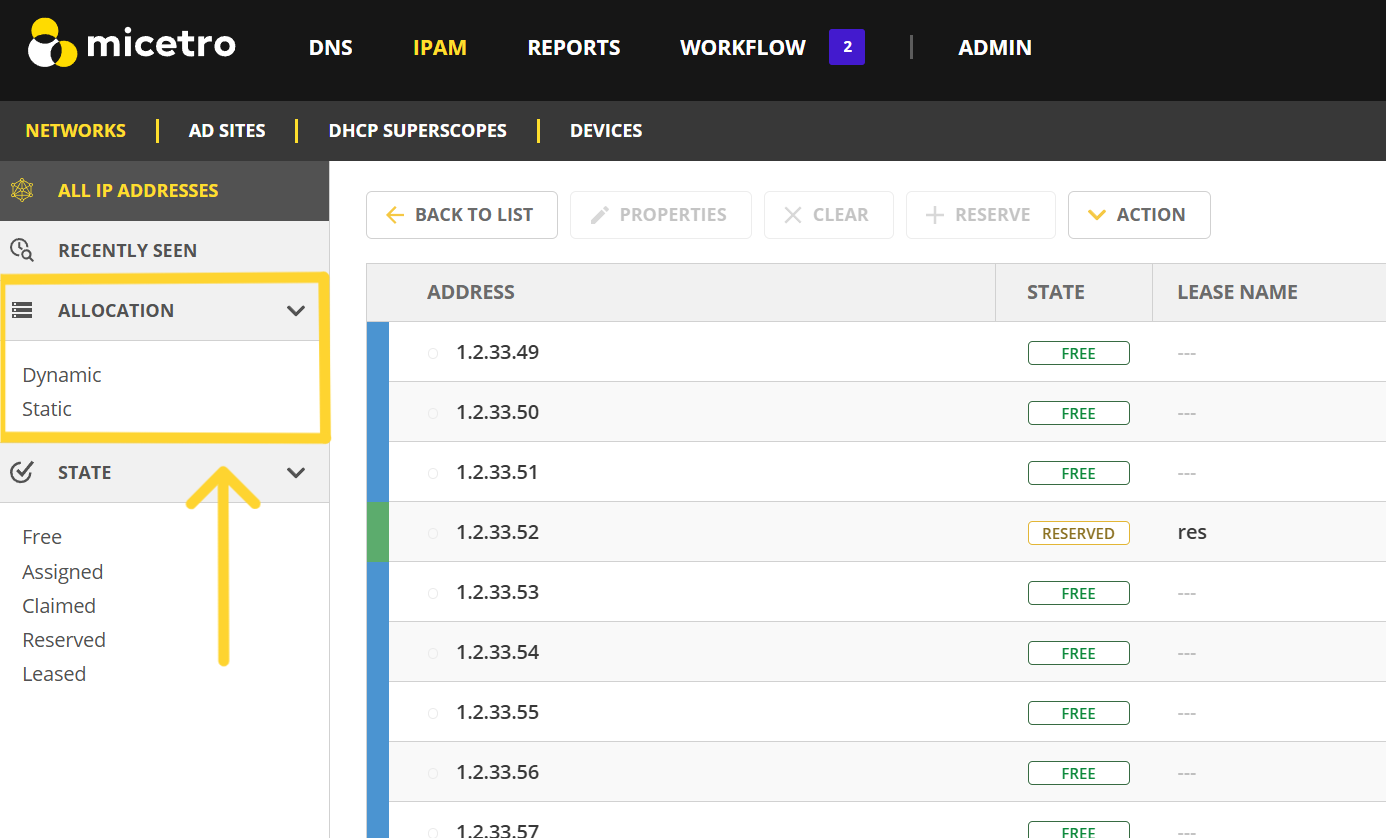The image size is (1386, 838).
Task: Open the Workflow notification badge showing 2
Action: point(846,47)
